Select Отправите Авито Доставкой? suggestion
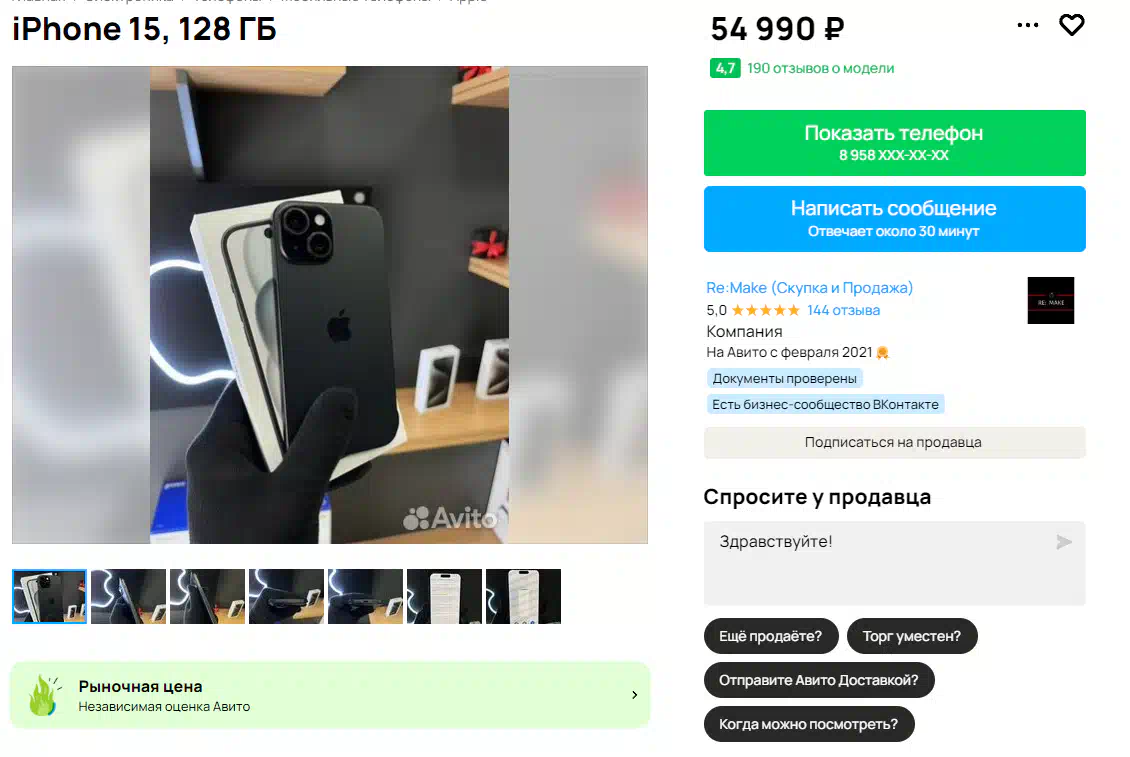This screenshot has height=757, width=1130. [819, 681]
